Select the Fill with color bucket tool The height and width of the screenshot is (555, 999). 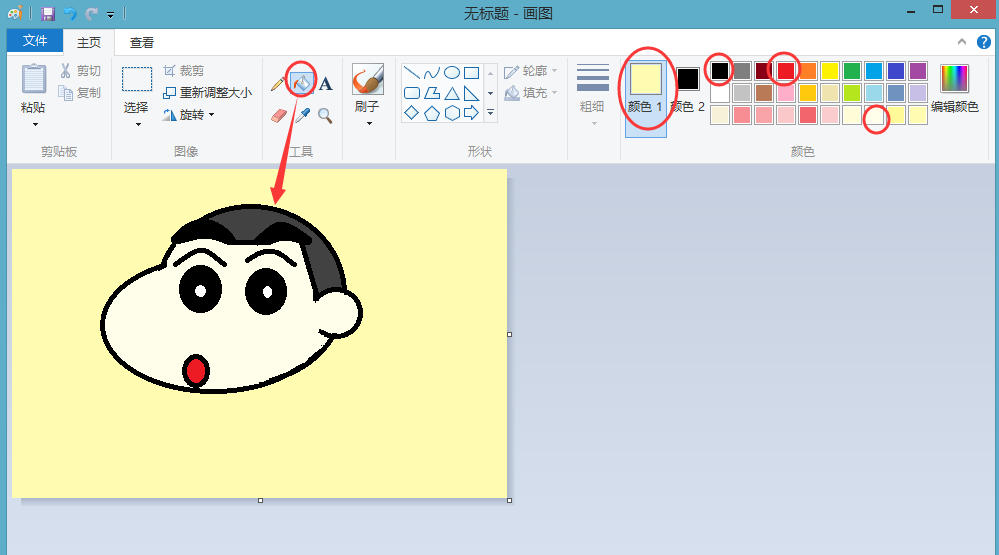[x=302, y=82]
